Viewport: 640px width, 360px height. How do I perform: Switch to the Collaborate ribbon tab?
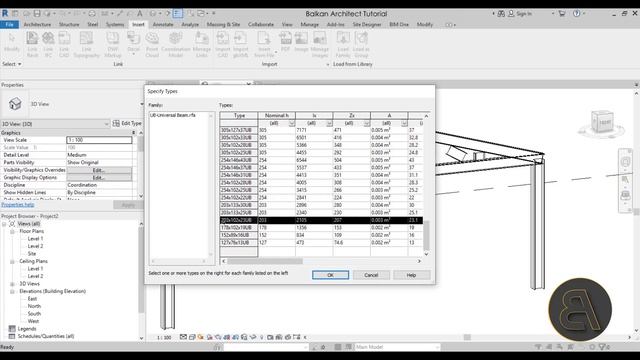[261, 24]
